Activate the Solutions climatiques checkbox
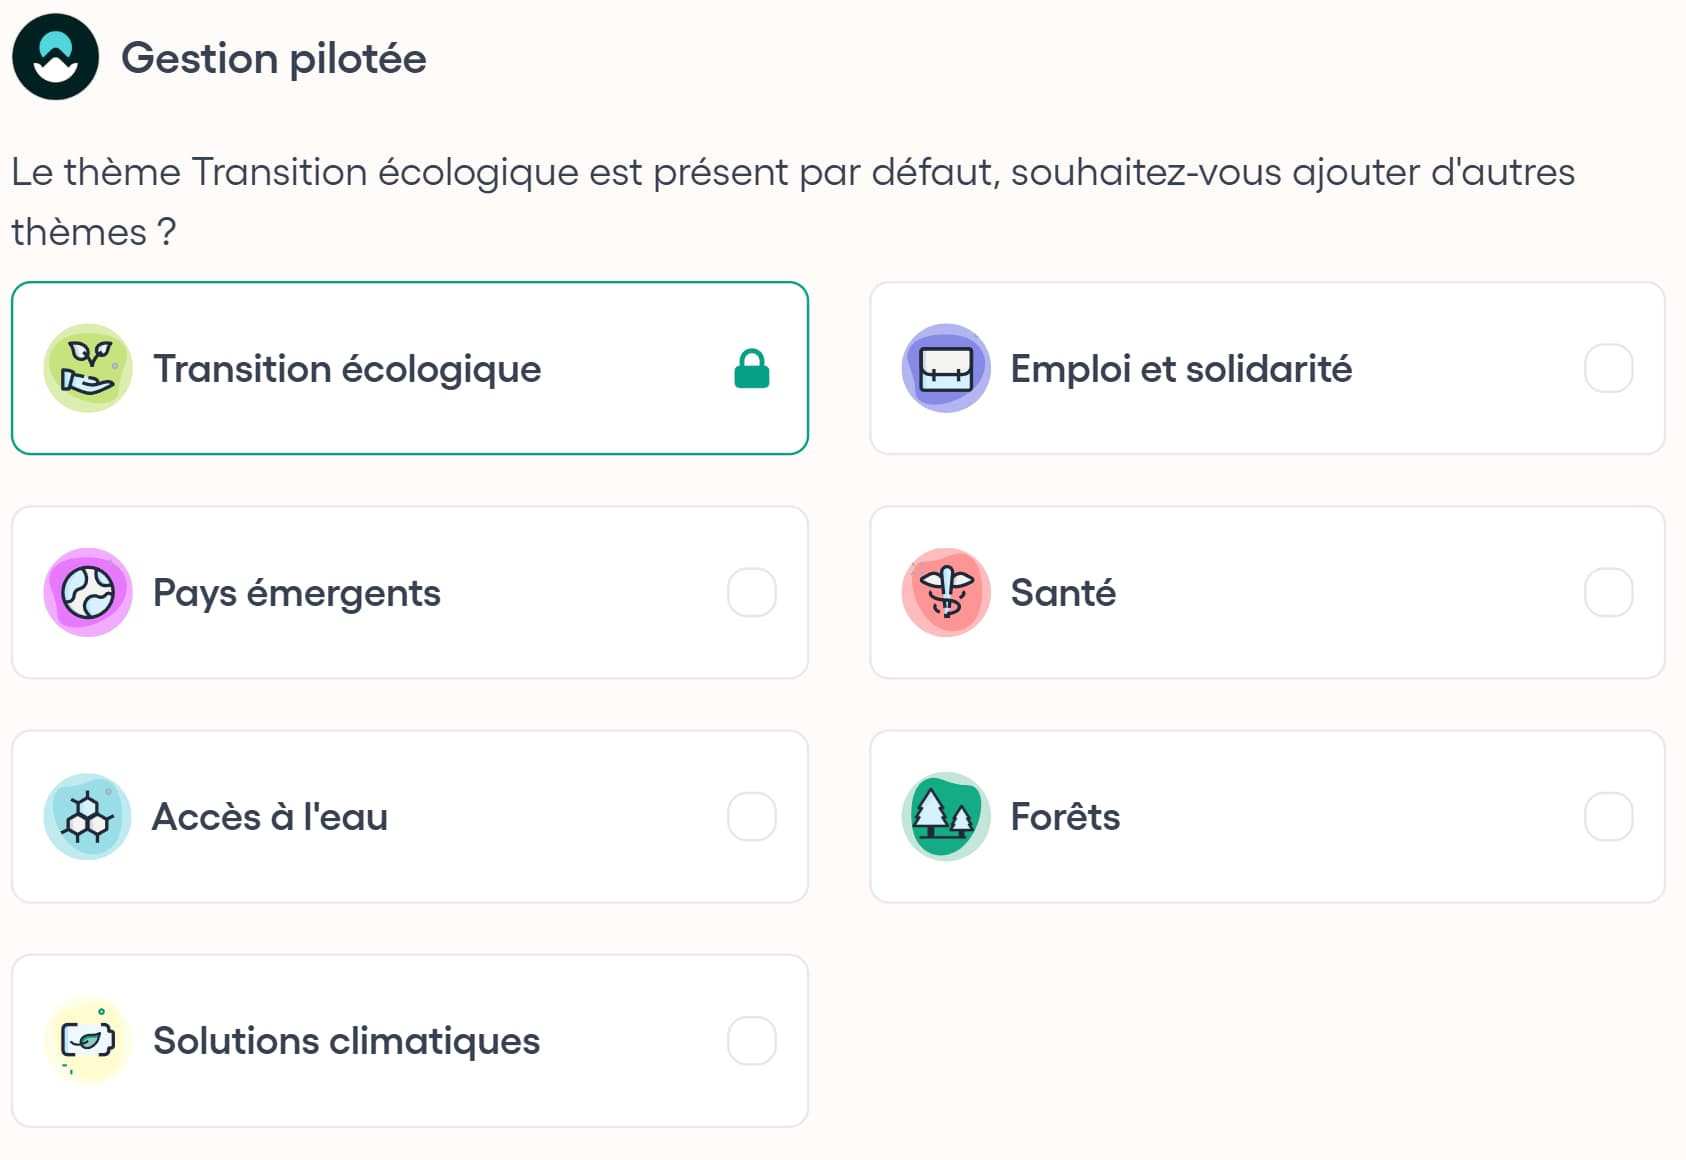 (x=752, y=1040)
